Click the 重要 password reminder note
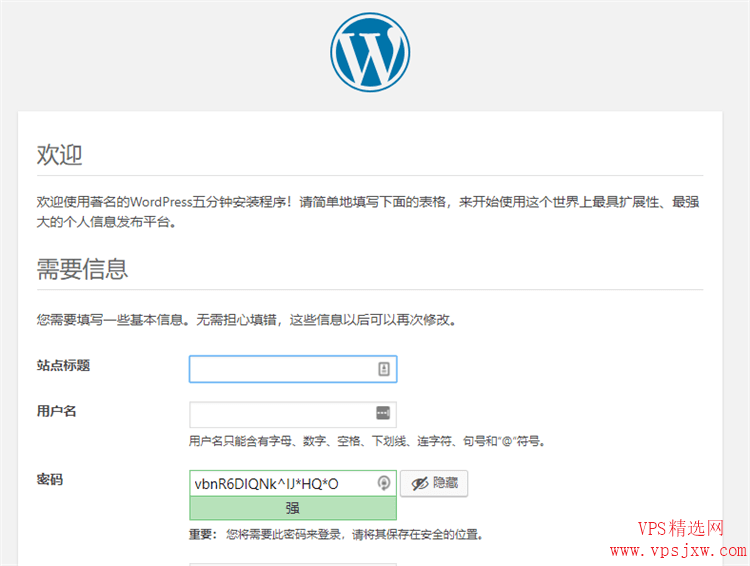Viewport: 750px width, 566px height. (336, 534)
